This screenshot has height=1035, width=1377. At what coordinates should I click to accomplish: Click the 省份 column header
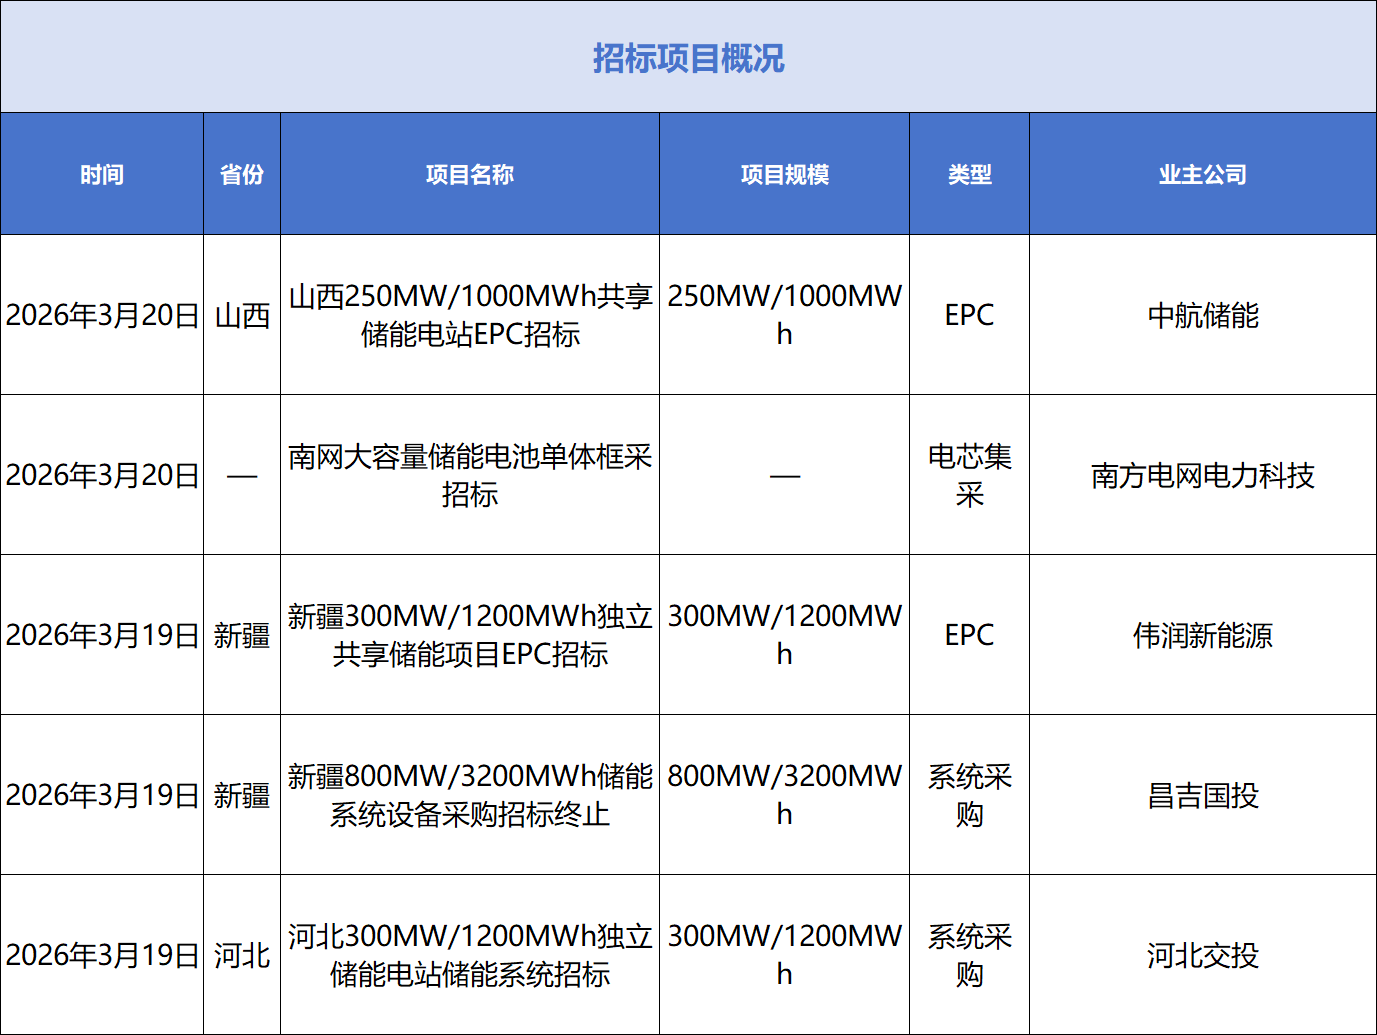242,174
